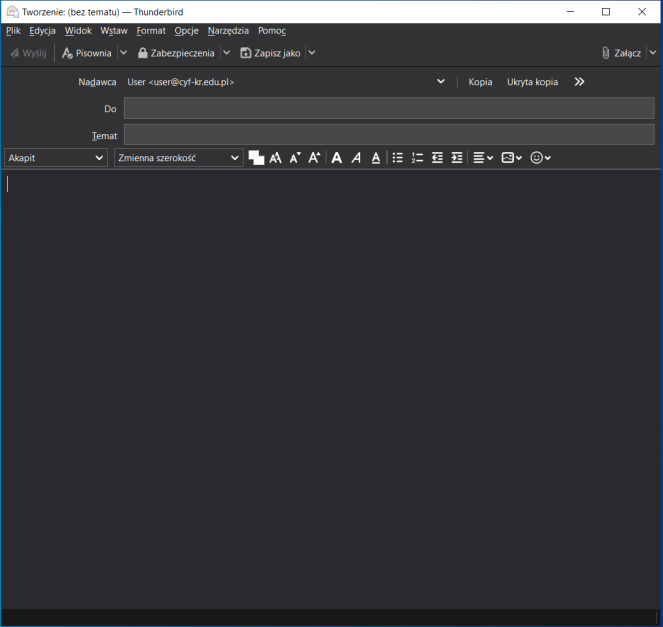Screen dimensions: 663x627
Task: Open the text alignment dropdown
Action: pyautogui.click(x=483, y=158)
